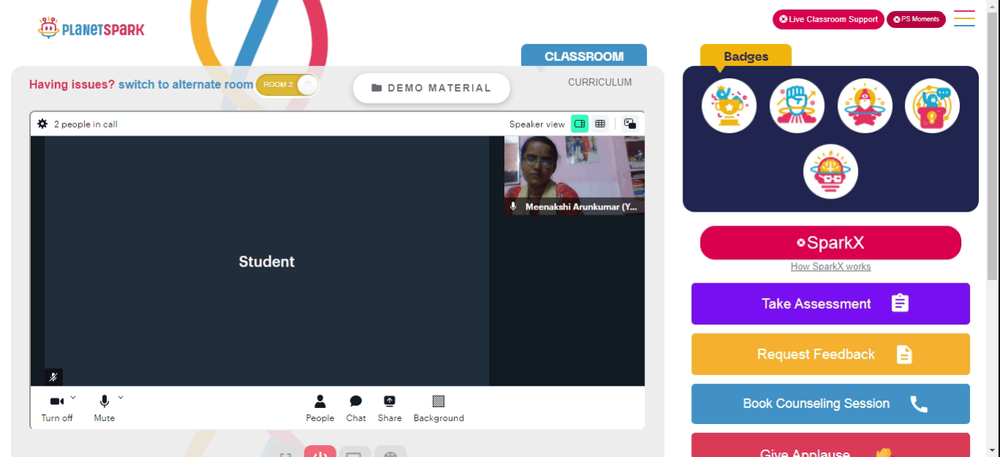The image size is (1000, 457).
Task: Click Meenakshi Arunkumar's video thumbnail
Action: (x=574, y=175)
